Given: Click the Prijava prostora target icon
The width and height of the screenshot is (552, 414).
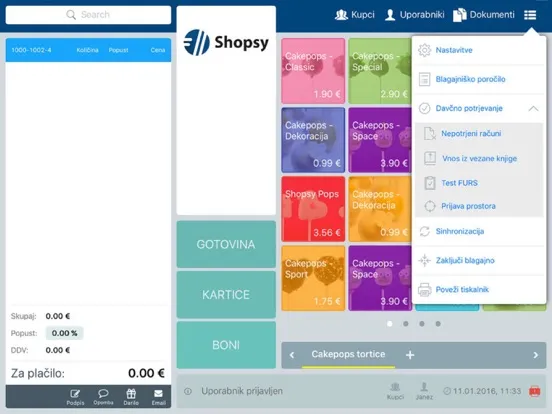Looking at the screenshot, I should point(430,206).
